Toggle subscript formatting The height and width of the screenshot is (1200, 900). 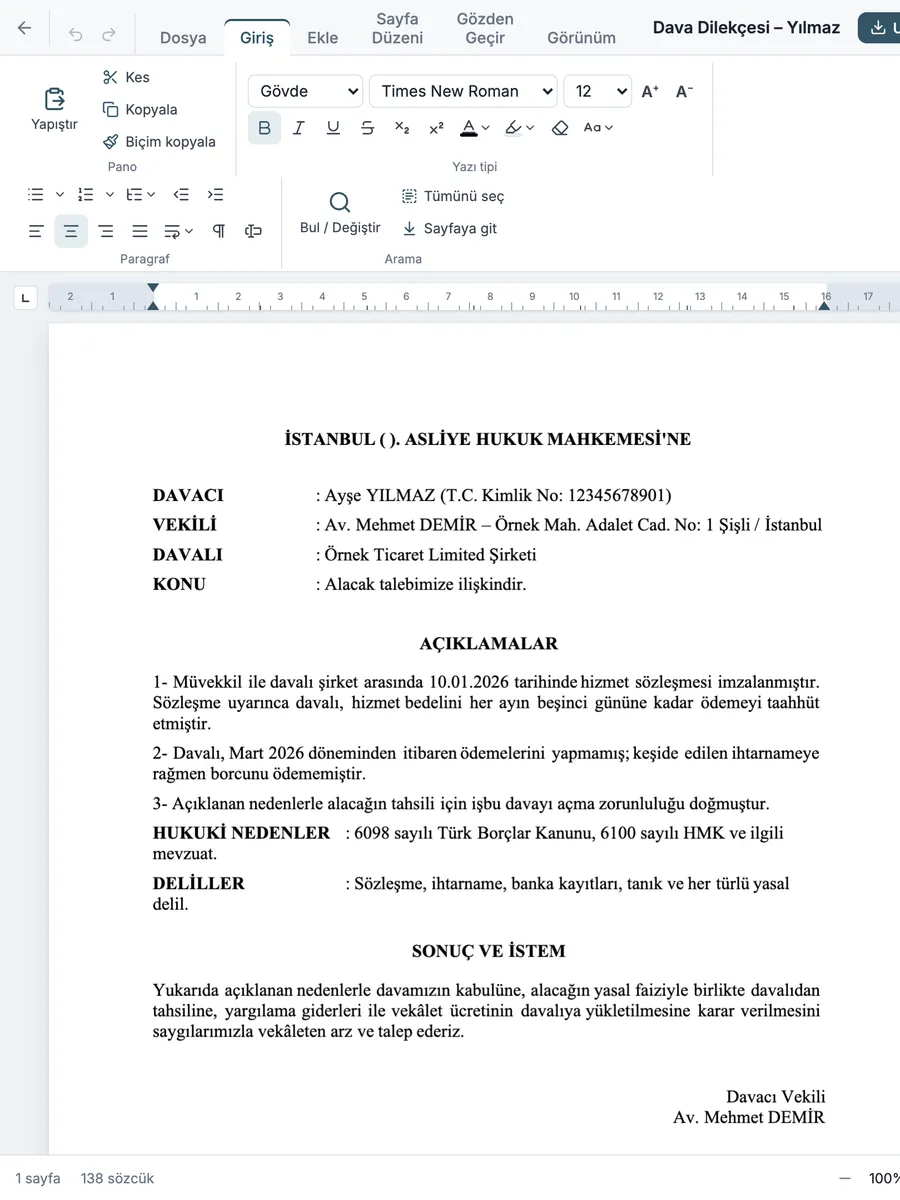[402, 128]
